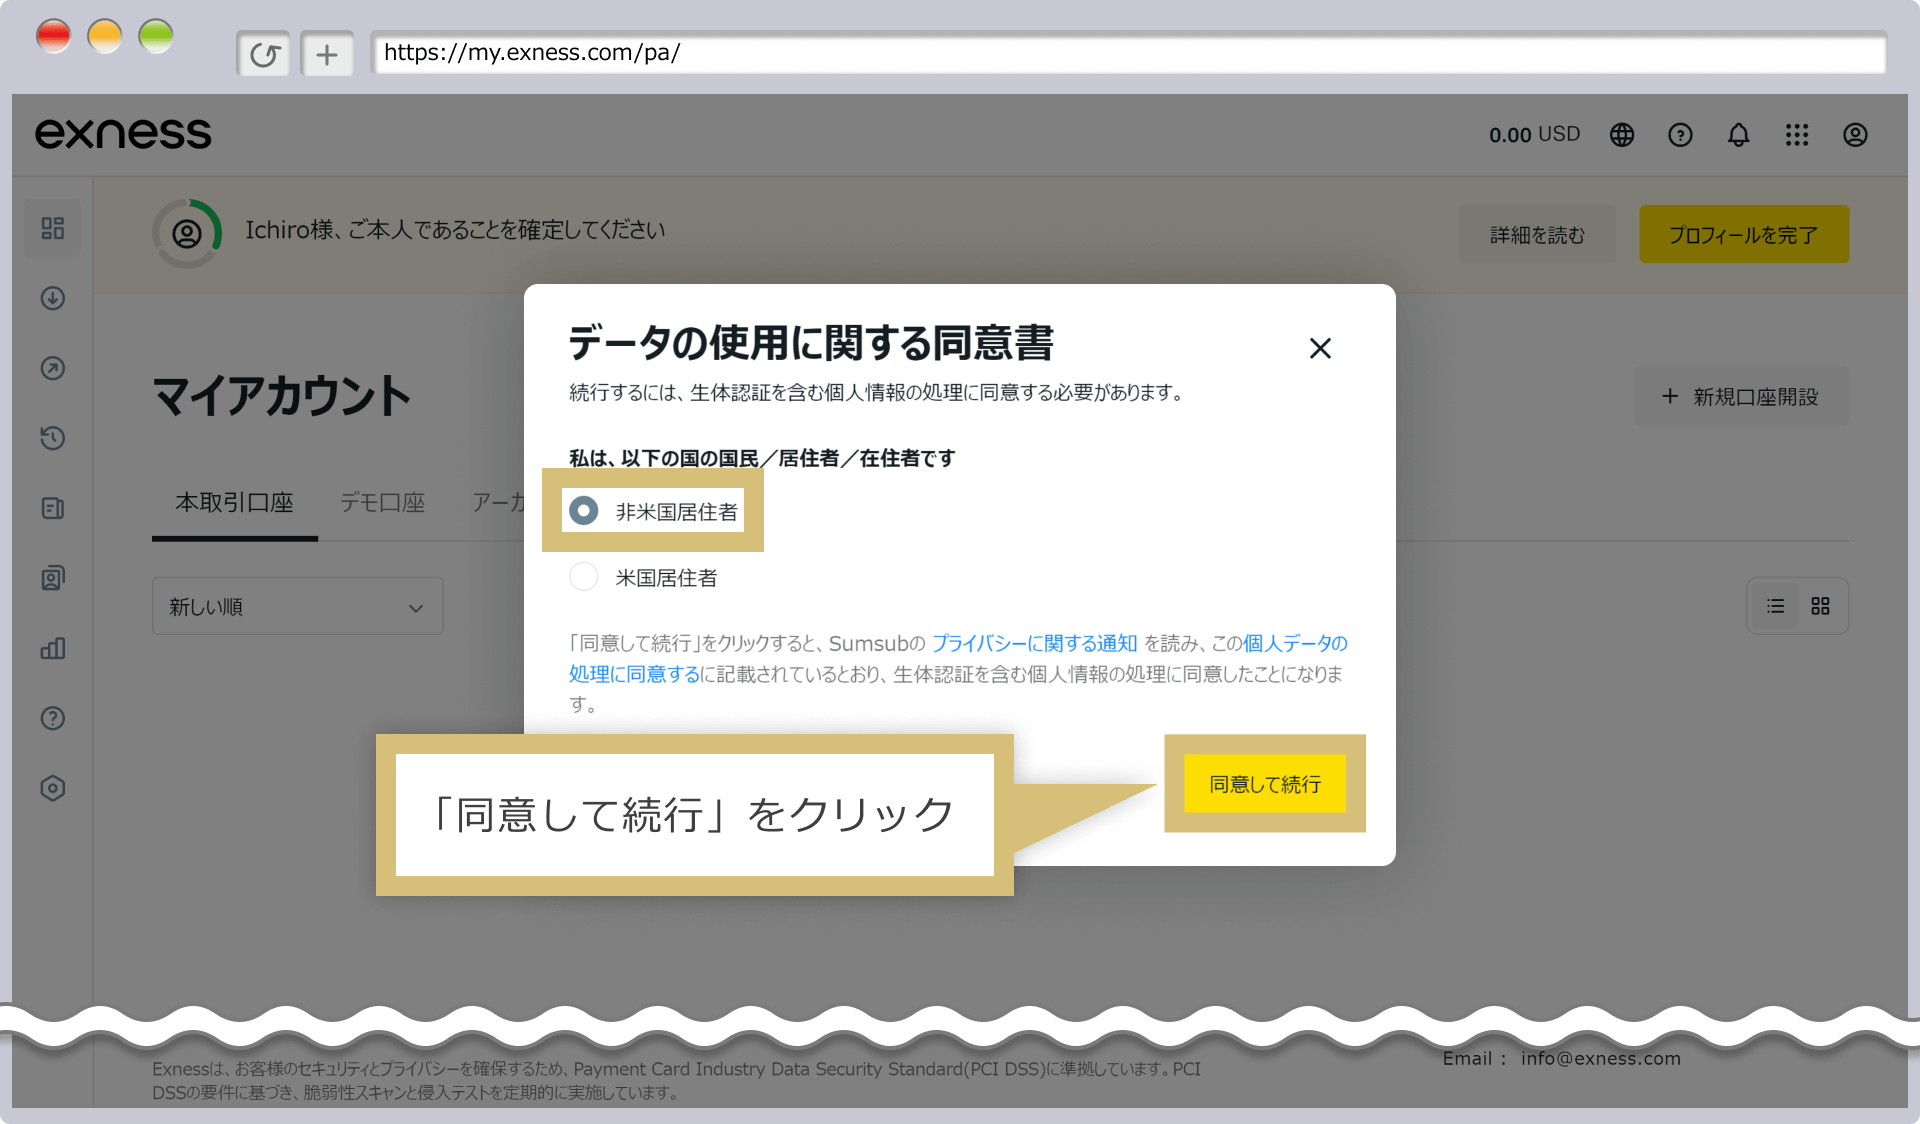Image resolution: width=1920 pixels, height=1124 pixels.
Task: Click the red window close light
Action: (x=54, y=37)
